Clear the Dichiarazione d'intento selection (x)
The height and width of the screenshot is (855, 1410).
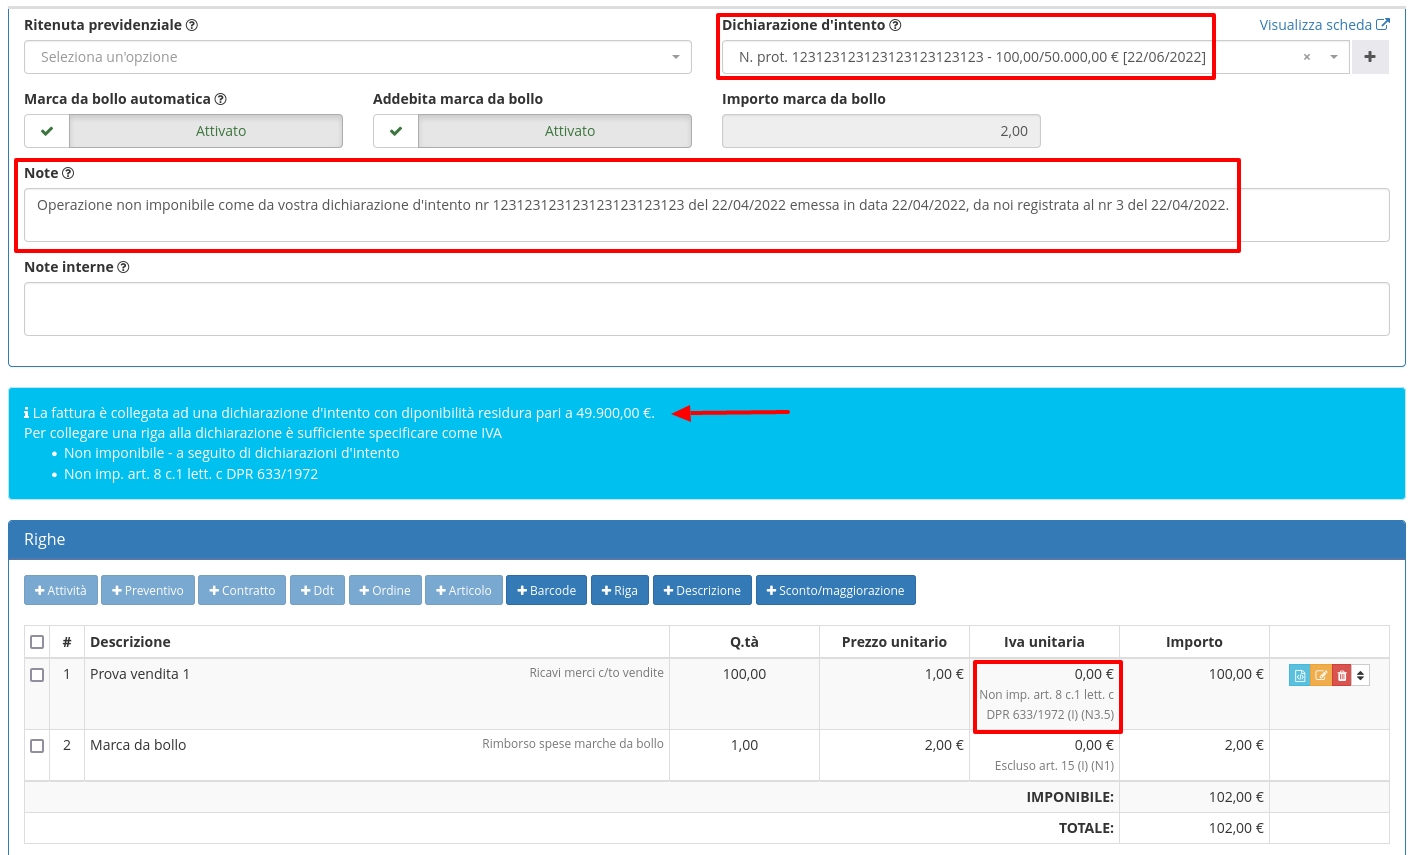(1306, 58)
